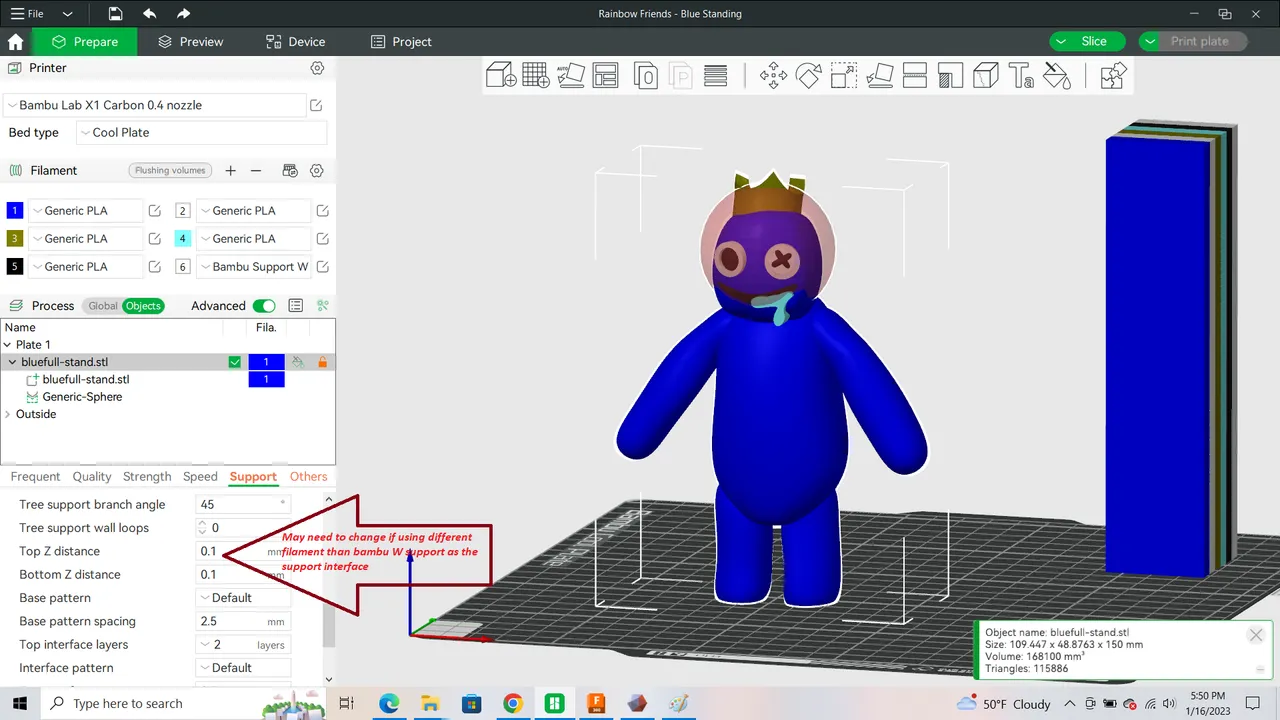Select the Scale tool
1280x720 pixels.
[844, 75]
